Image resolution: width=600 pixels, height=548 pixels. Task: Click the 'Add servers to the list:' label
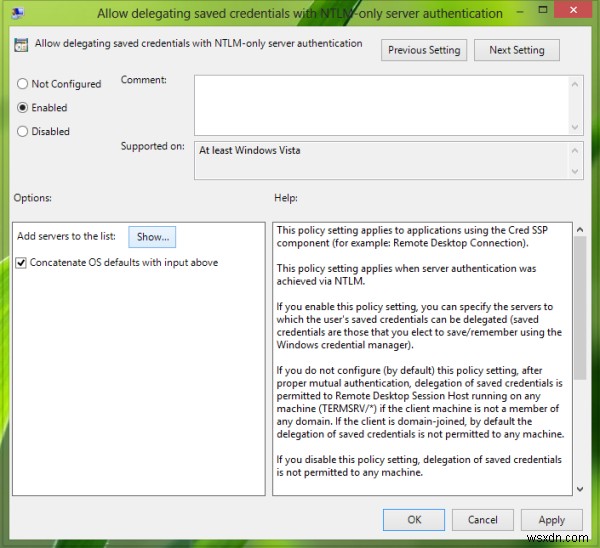66,236
